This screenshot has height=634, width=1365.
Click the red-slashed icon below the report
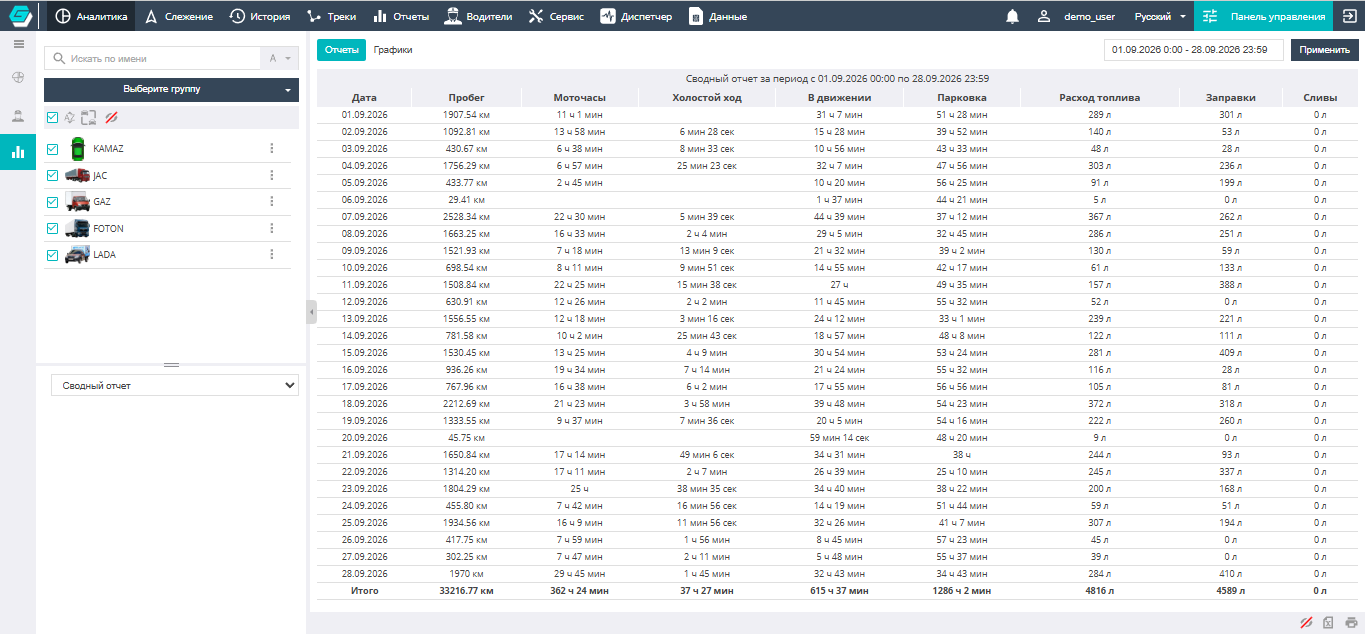coord(1306,623)
